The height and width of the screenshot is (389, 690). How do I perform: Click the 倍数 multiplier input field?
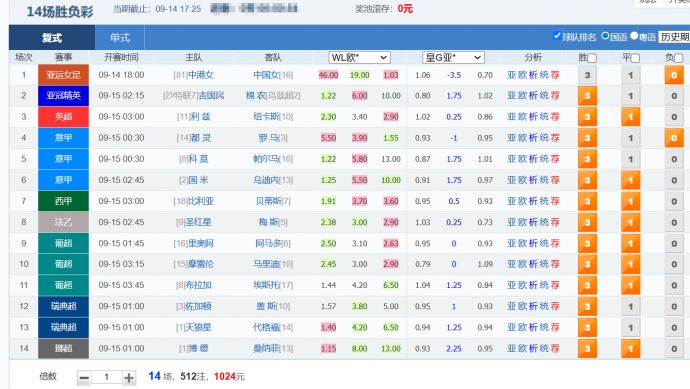(106, 377)
